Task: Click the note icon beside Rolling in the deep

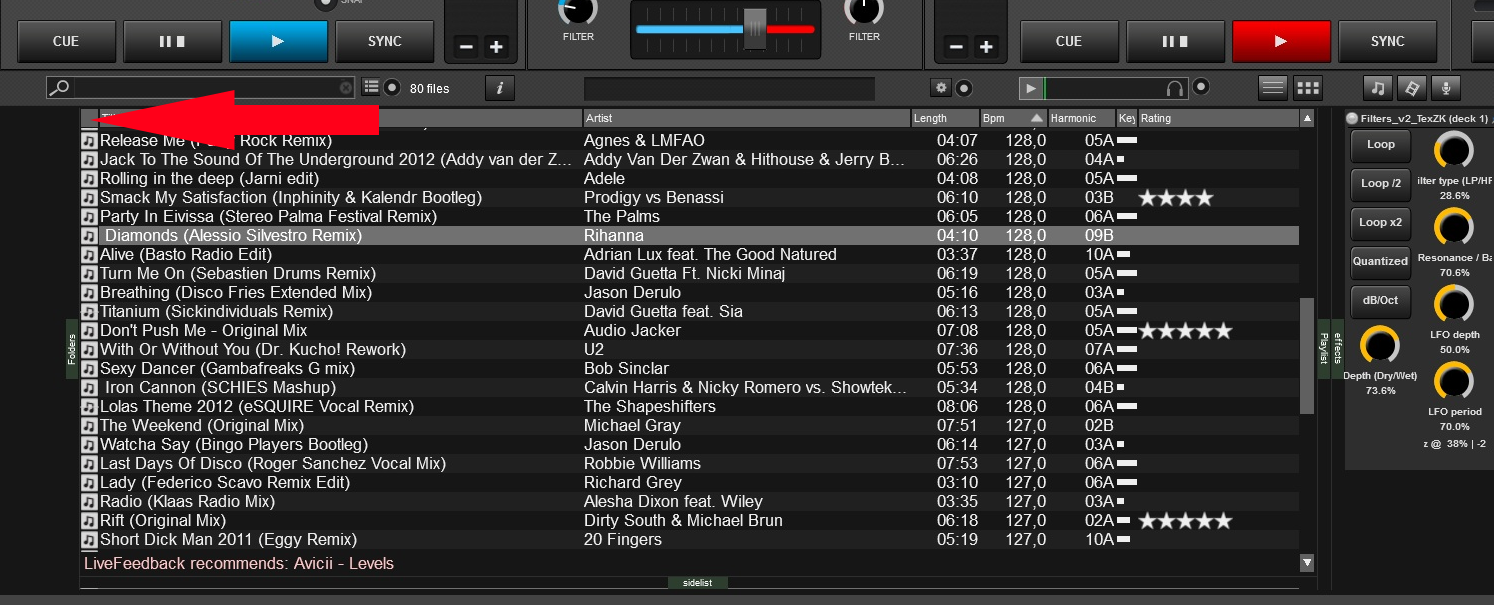Action: point(89,179)
